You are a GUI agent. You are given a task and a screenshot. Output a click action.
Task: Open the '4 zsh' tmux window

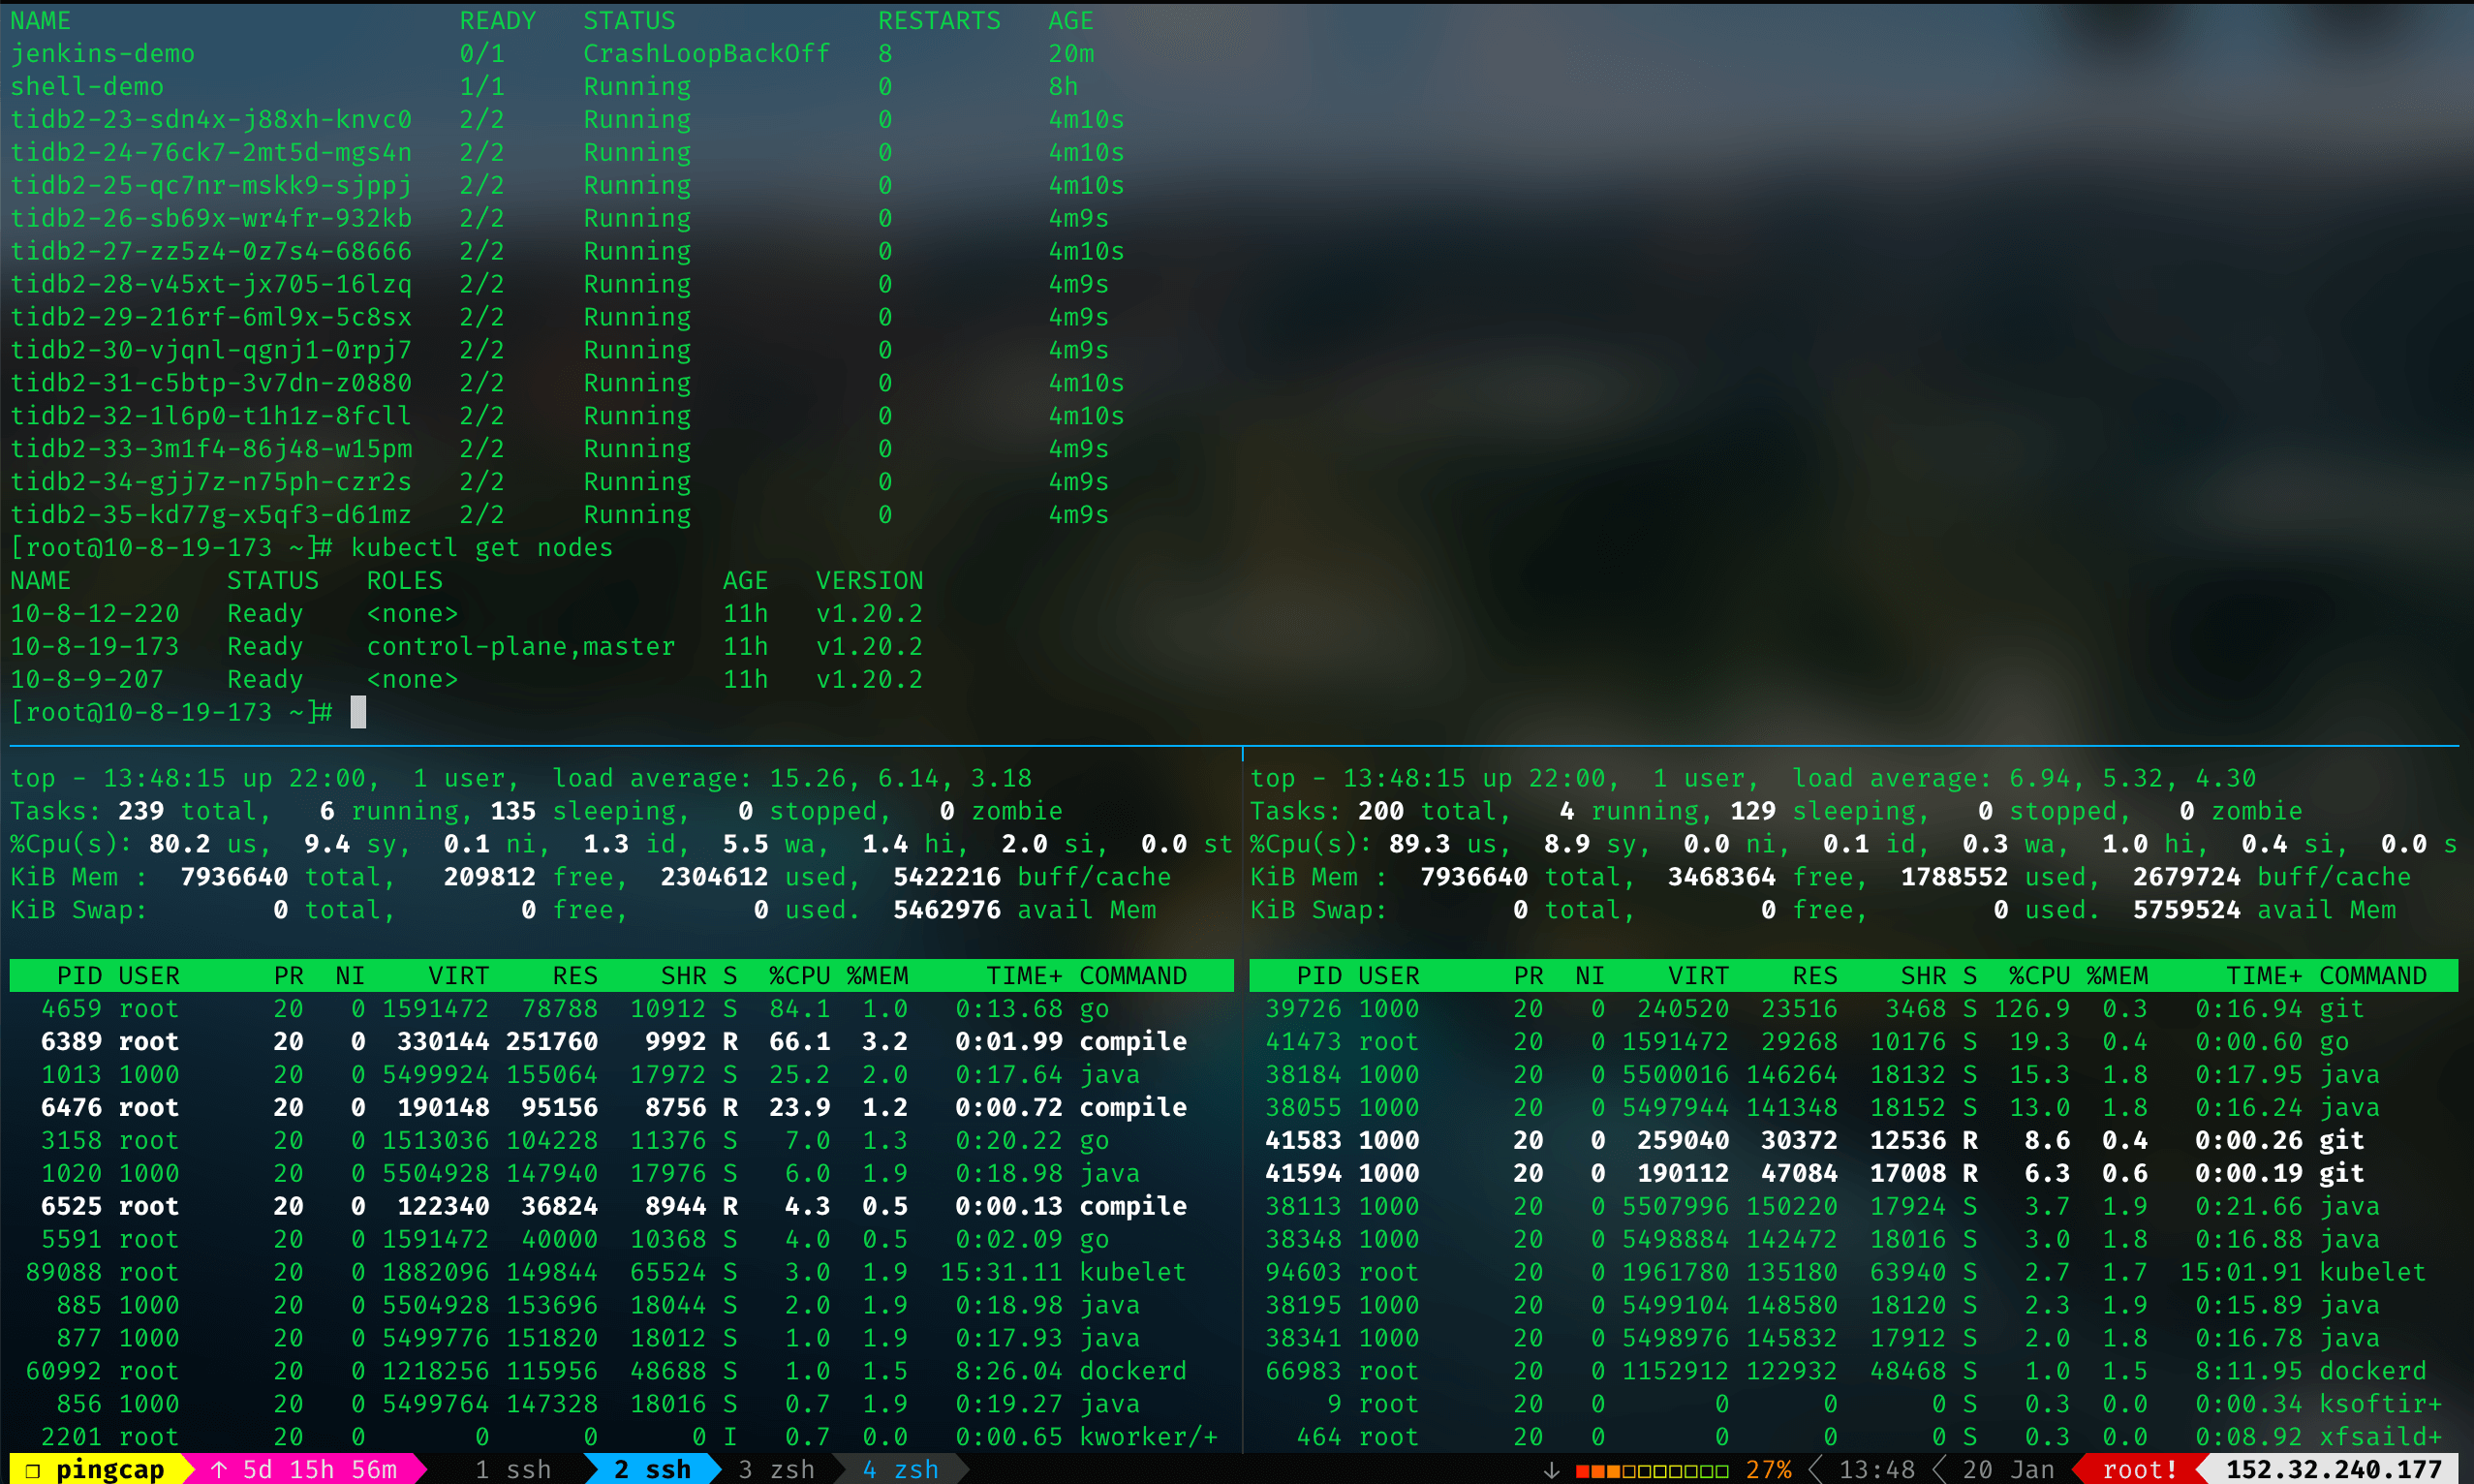[900, 1469]
